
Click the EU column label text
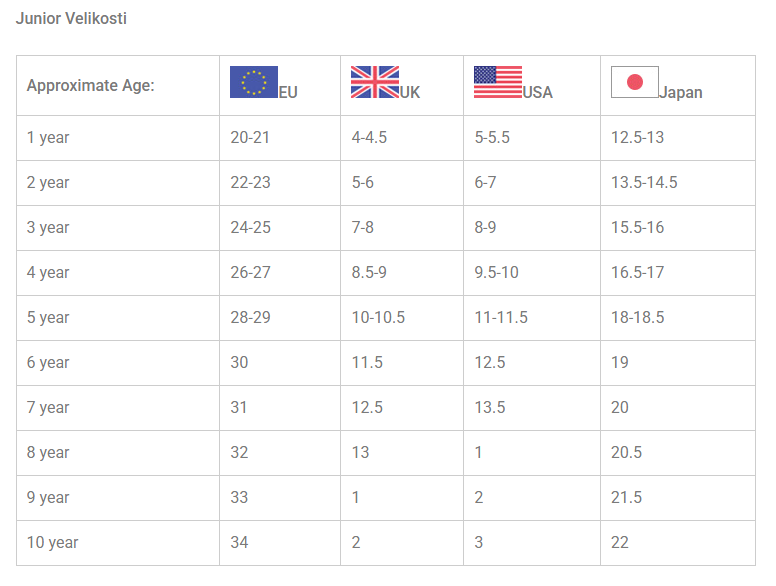(288, 92)
